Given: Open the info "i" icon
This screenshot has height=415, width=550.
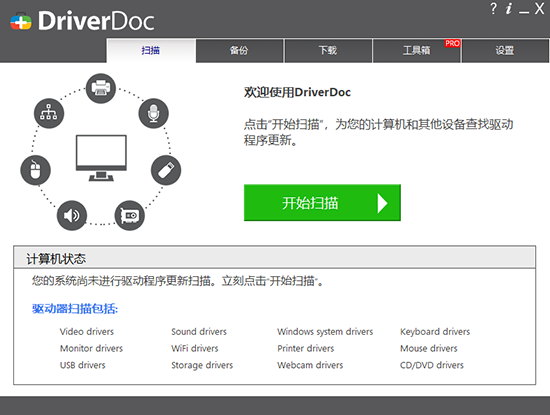Looking at the screenshot, I should tap(508, 8).
